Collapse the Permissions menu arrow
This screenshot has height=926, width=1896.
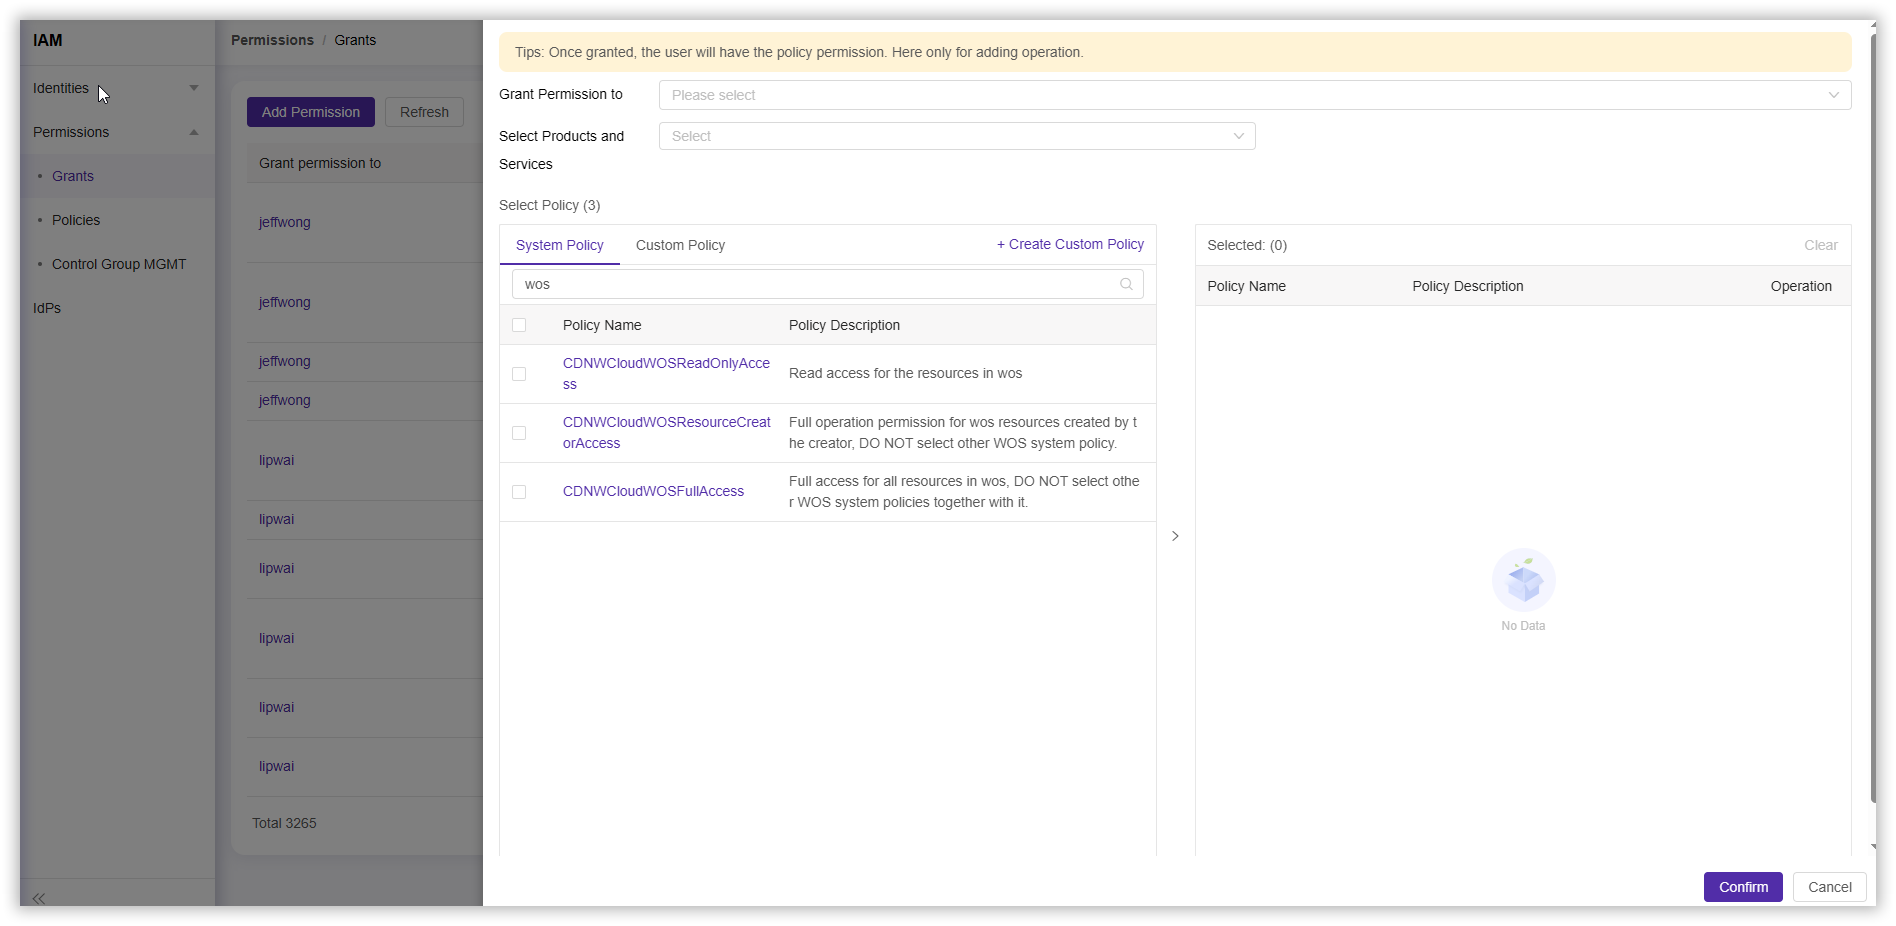coord(194,132)
